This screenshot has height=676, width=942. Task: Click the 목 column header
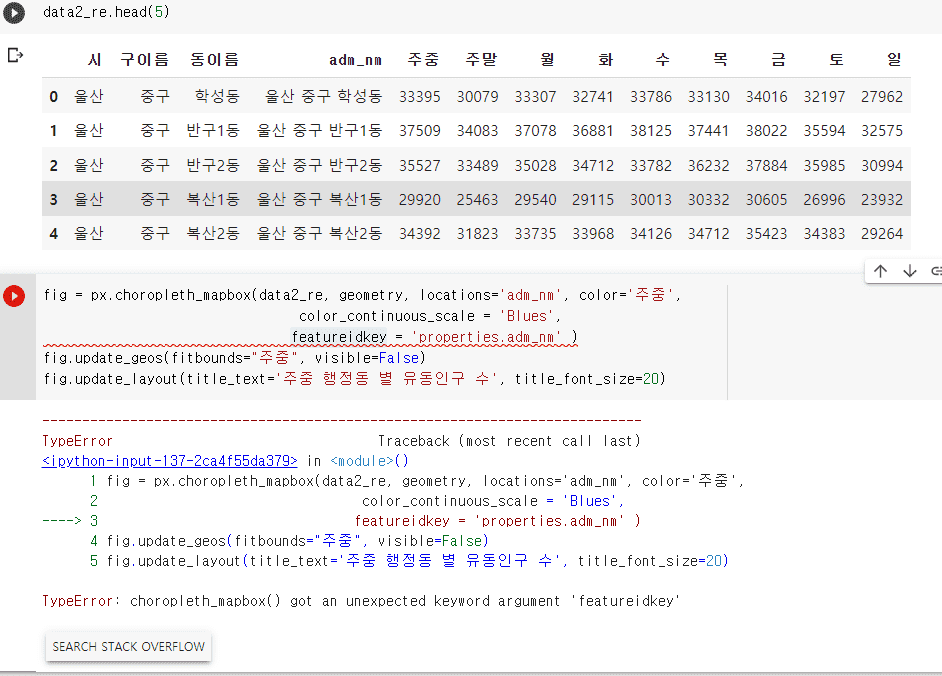click(x=720, y=59)
